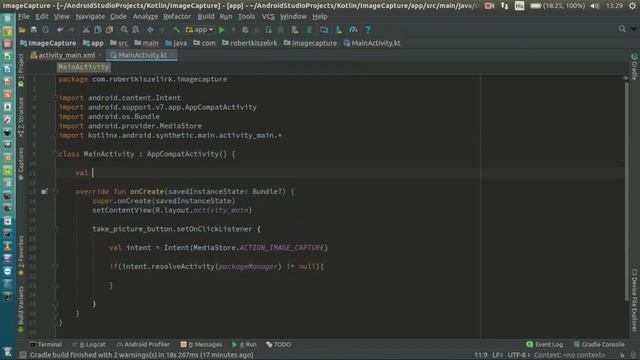Open the Logcat tool window

coord(89,344)
